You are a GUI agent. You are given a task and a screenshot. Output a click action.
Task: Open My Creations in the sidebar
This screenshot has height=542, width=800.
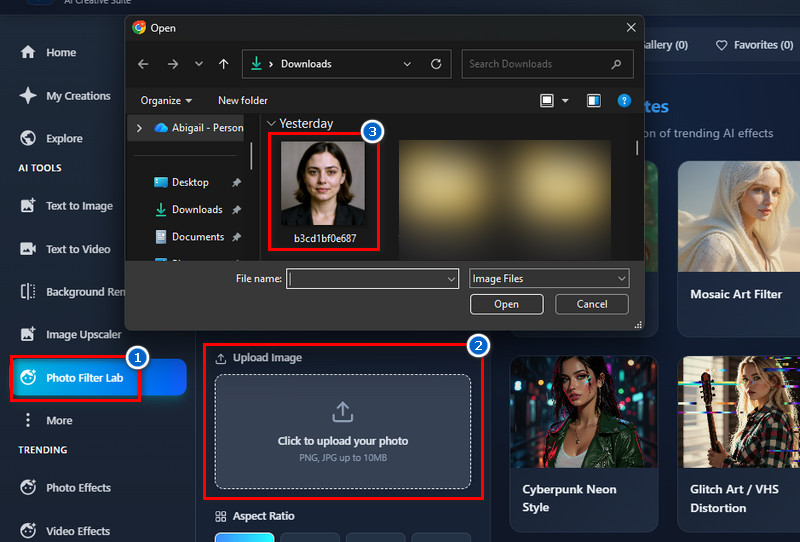pos(65,96)
